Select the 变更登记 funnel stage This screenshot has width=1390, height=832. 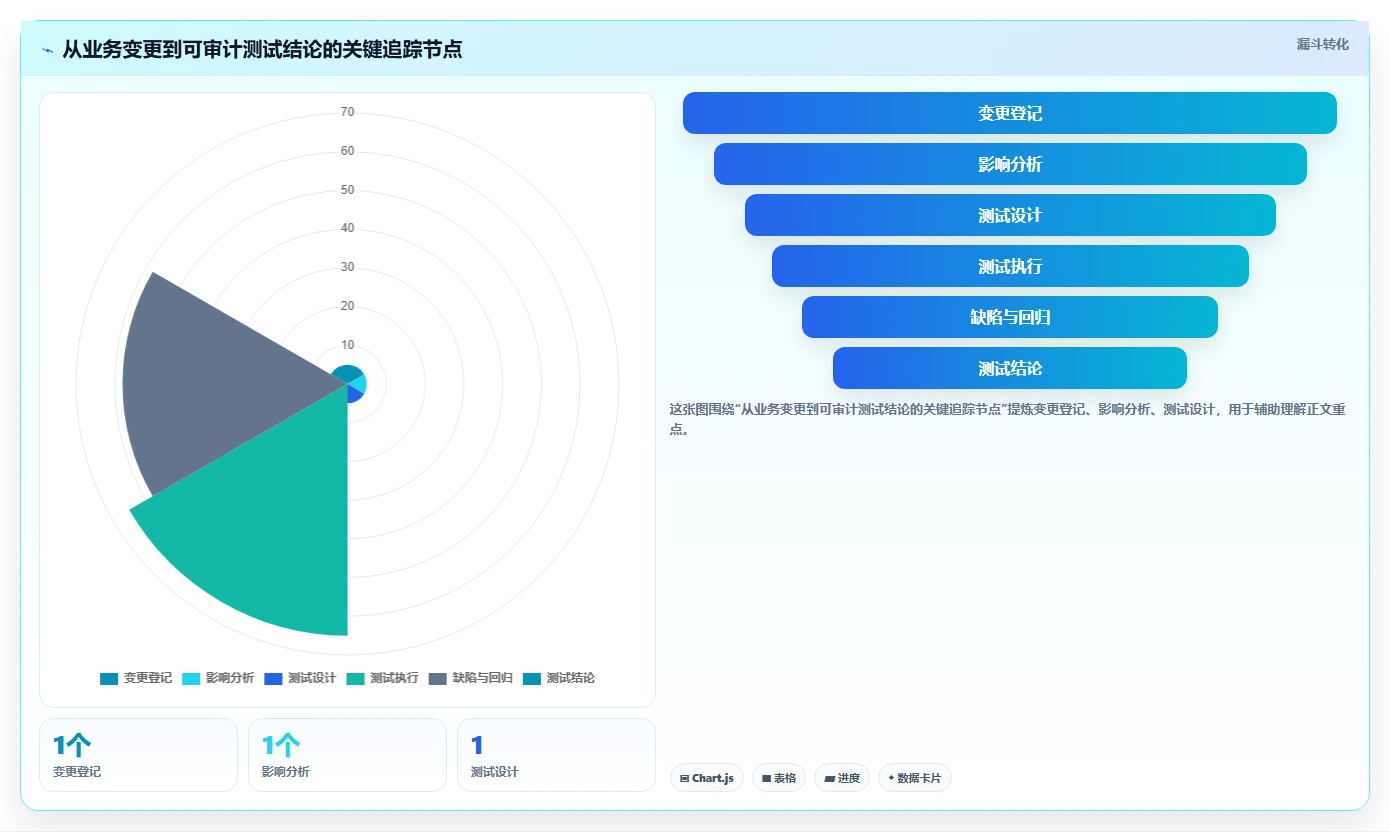(x=1010, y=113)
